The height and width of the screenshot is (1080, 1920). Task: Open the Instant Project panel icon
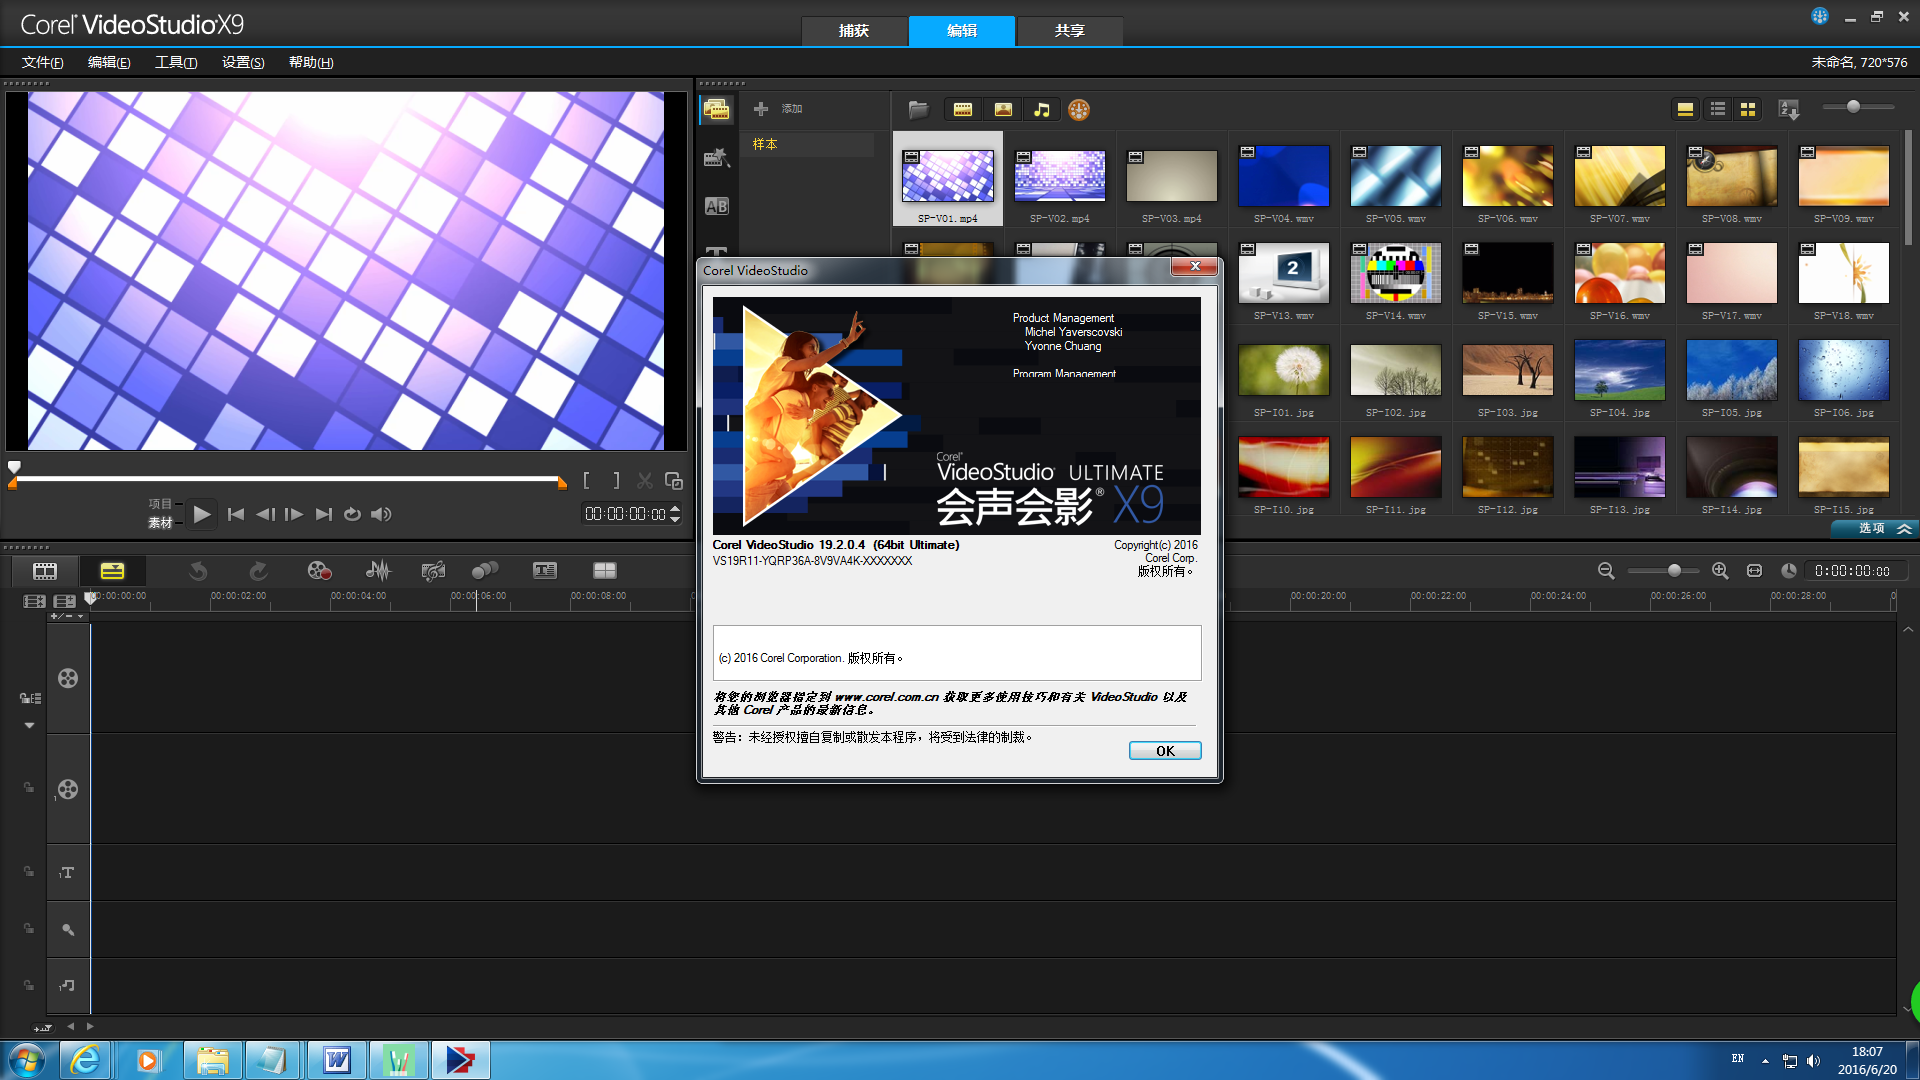716,157
